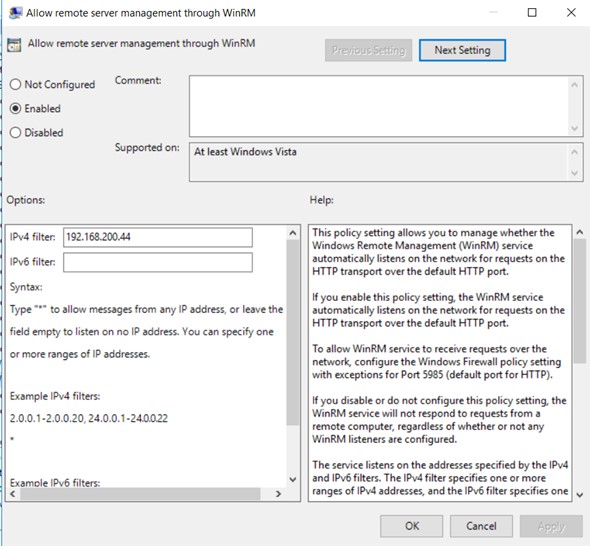Close the policy dialog window

click(571, 13)
